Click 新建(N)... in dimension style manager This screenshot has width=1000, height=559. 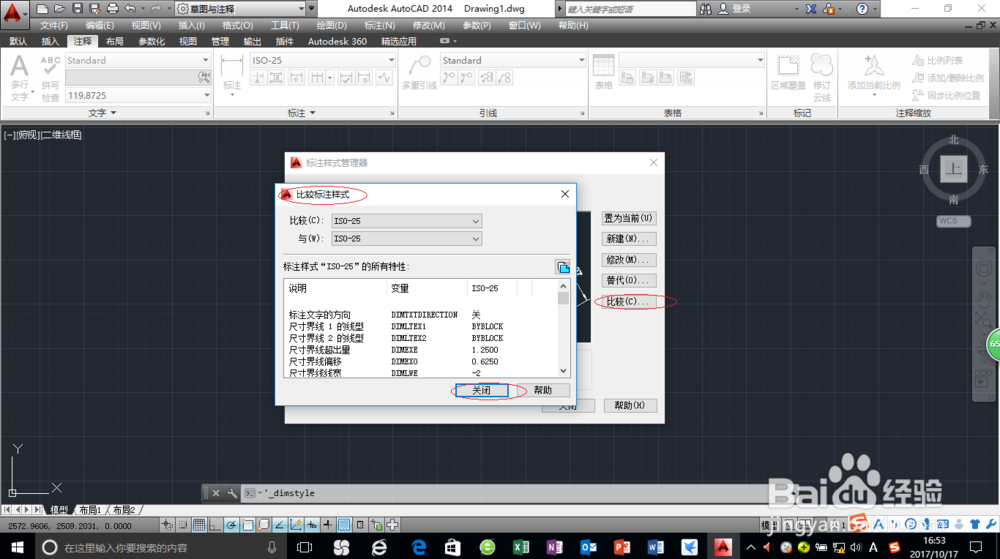point(628,238)
